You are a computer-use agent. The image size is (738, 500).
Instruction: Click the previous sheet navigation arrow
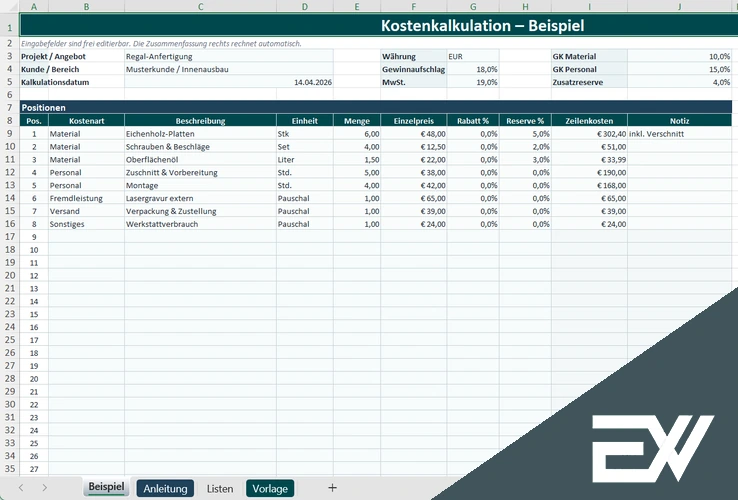19,488
